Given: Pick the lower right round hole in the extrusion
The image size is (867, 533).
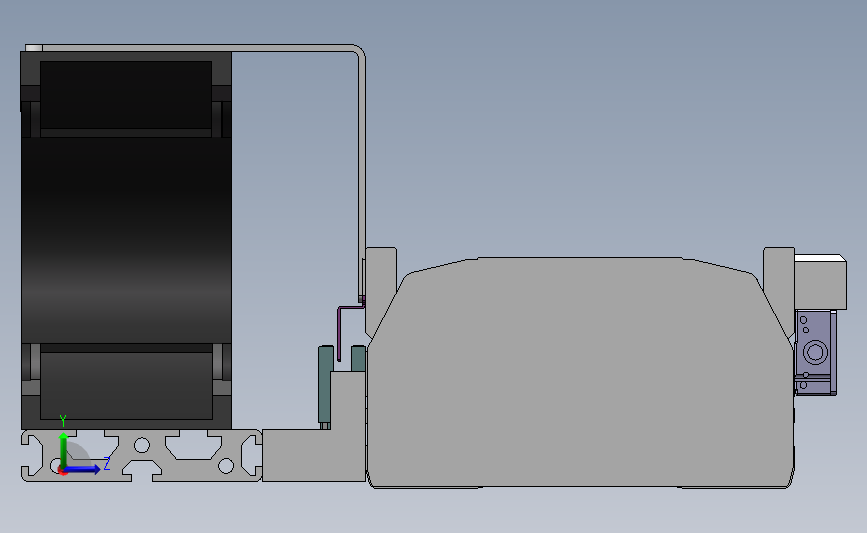Looking at the screenshot, I should 226,466.
